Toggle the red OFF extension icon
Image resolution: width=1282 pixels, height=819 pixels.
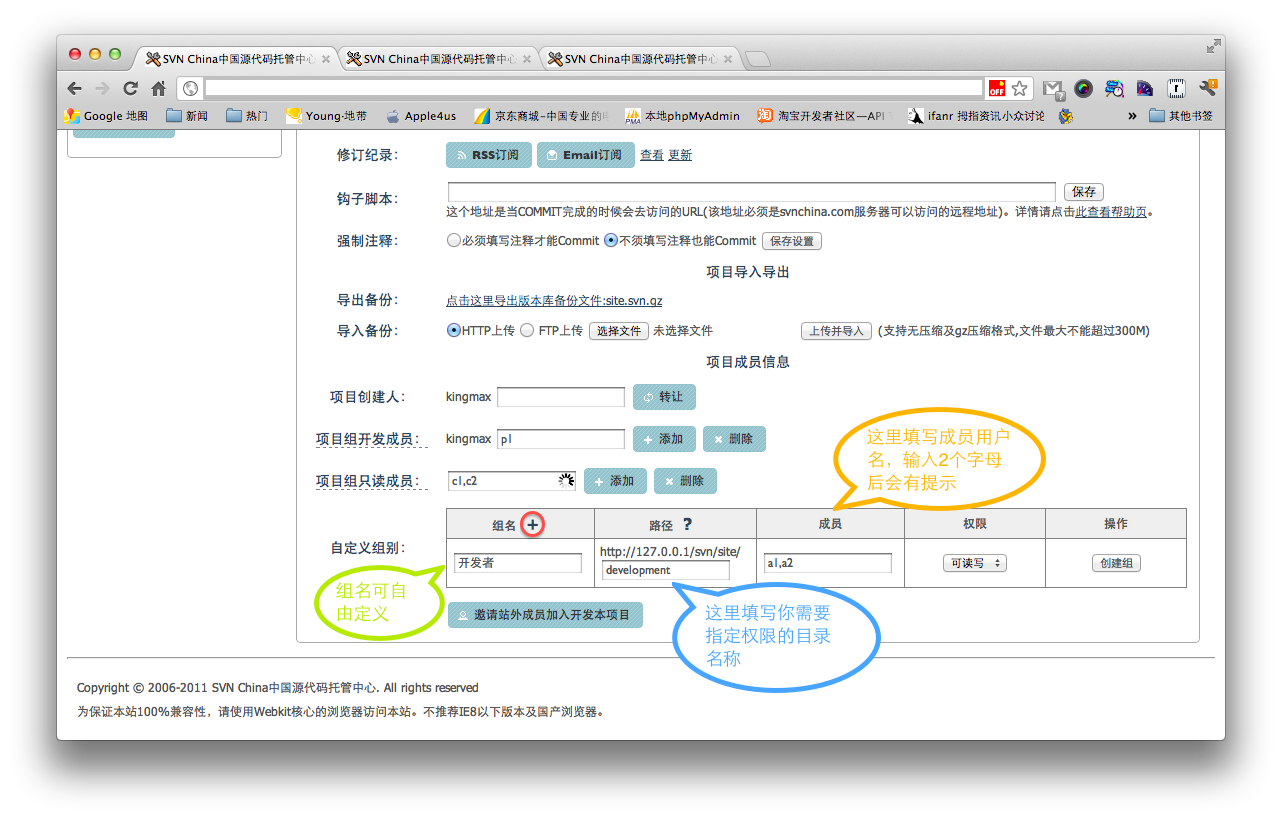[x=996, y=88]
